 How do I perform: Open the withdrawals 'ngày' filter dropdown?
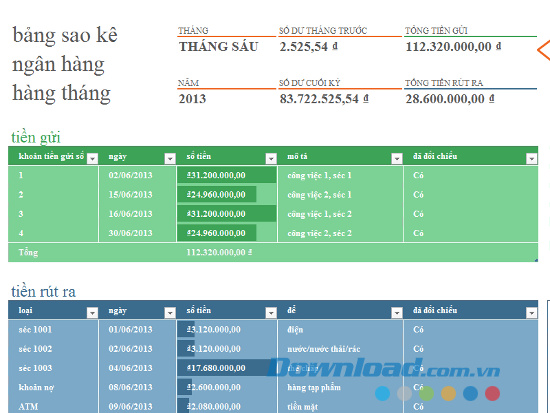pyautogui.click(x=170, y=312)
